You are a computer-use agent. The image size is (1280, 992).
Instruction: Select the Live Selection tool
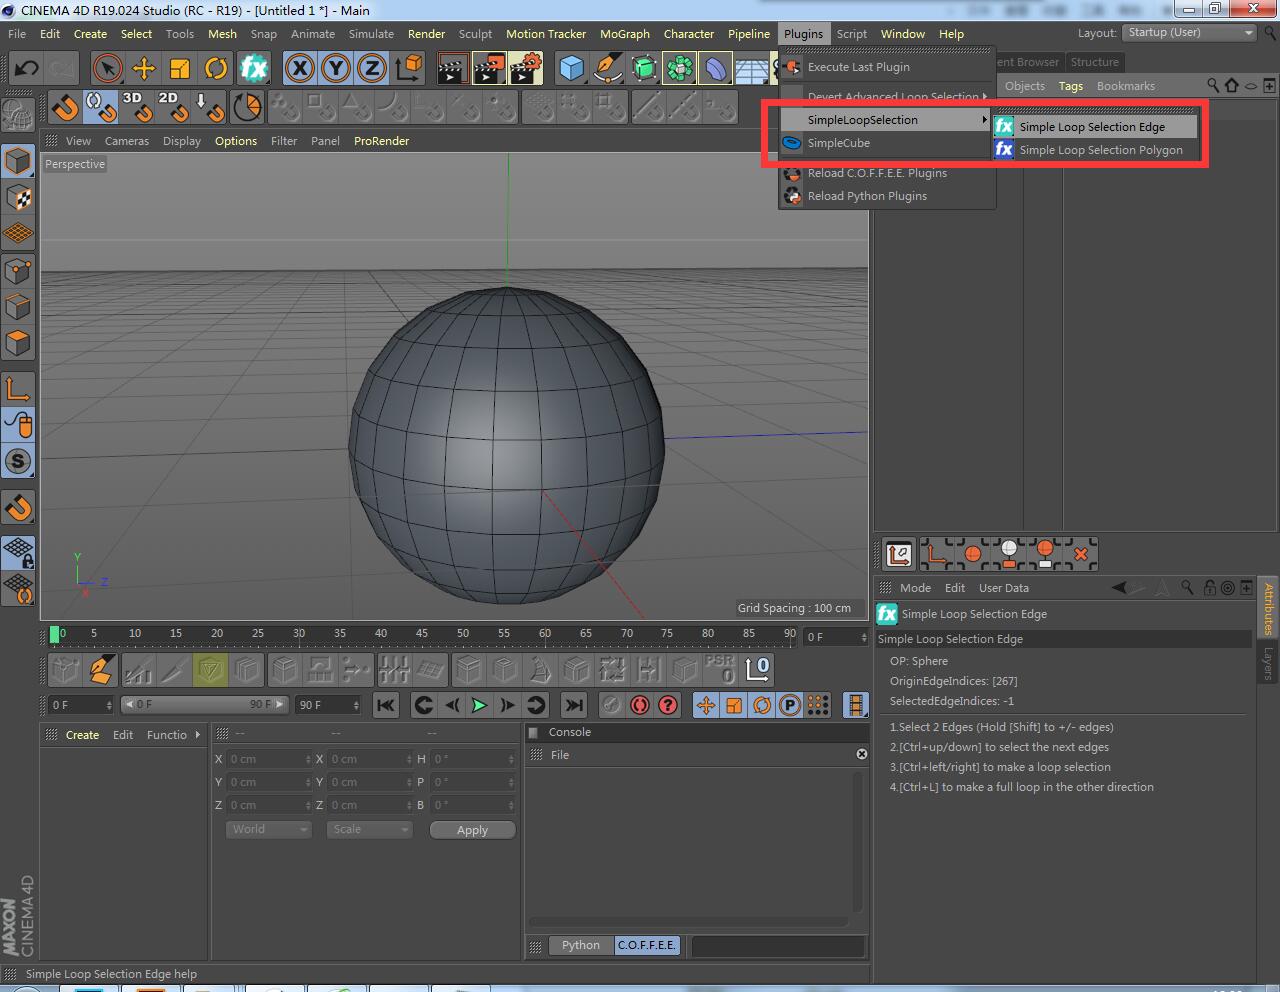point(106,68)
